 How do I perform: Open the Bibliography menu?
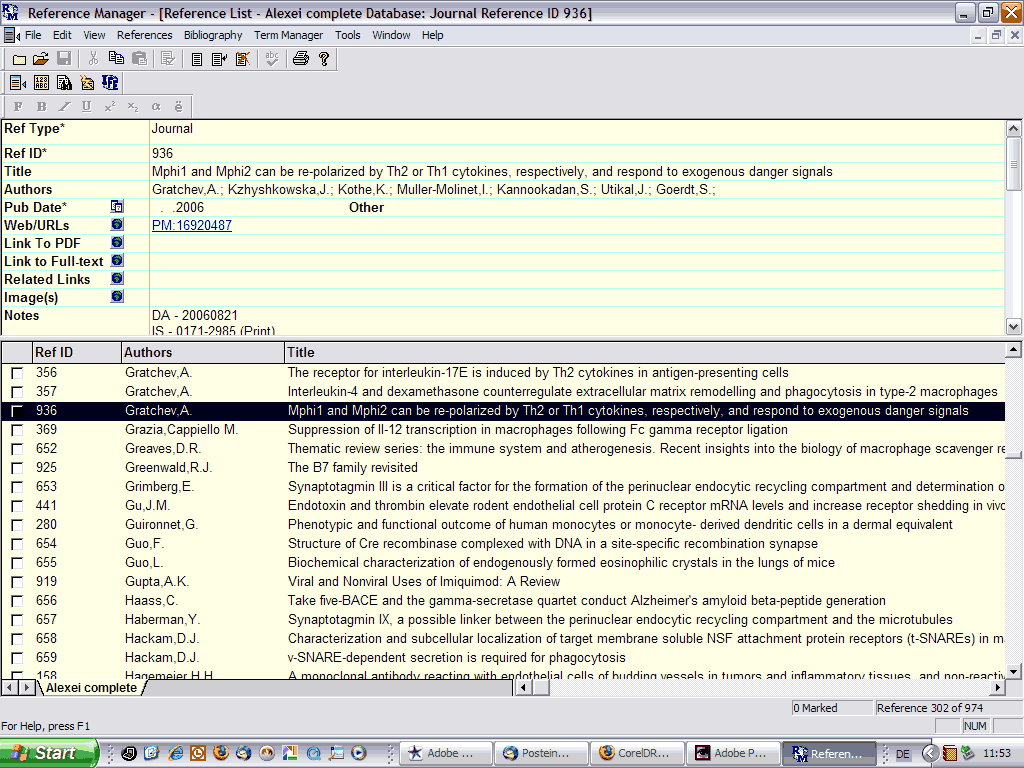point(213,35)
